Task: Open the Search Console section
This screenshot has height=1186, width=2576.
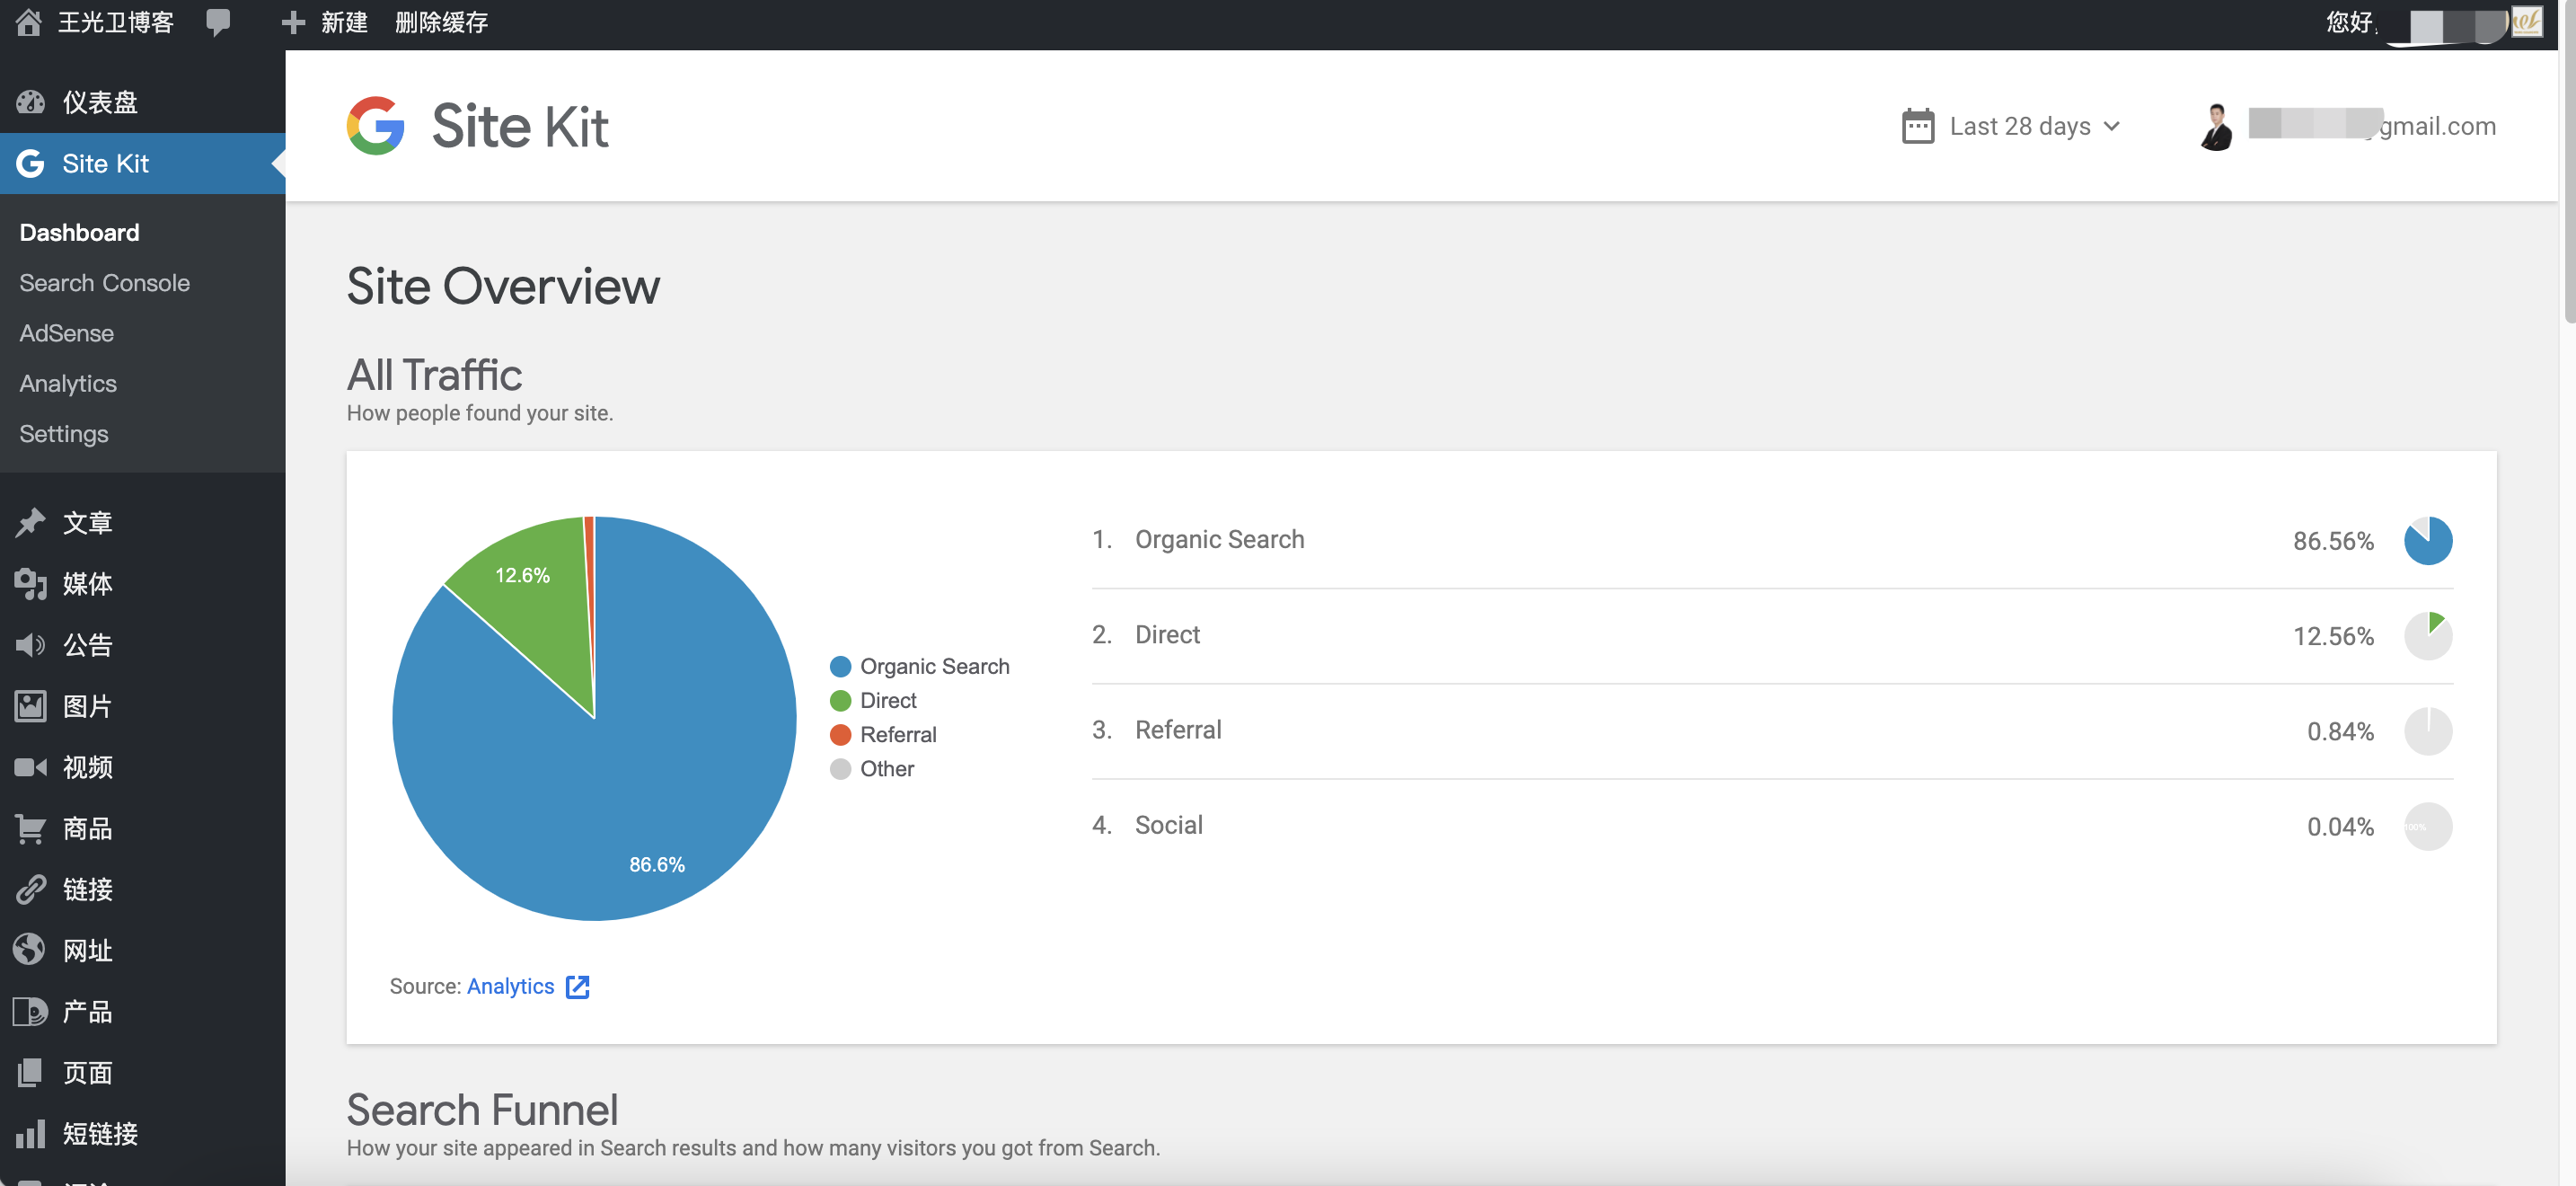Action: tap(103, 282)
